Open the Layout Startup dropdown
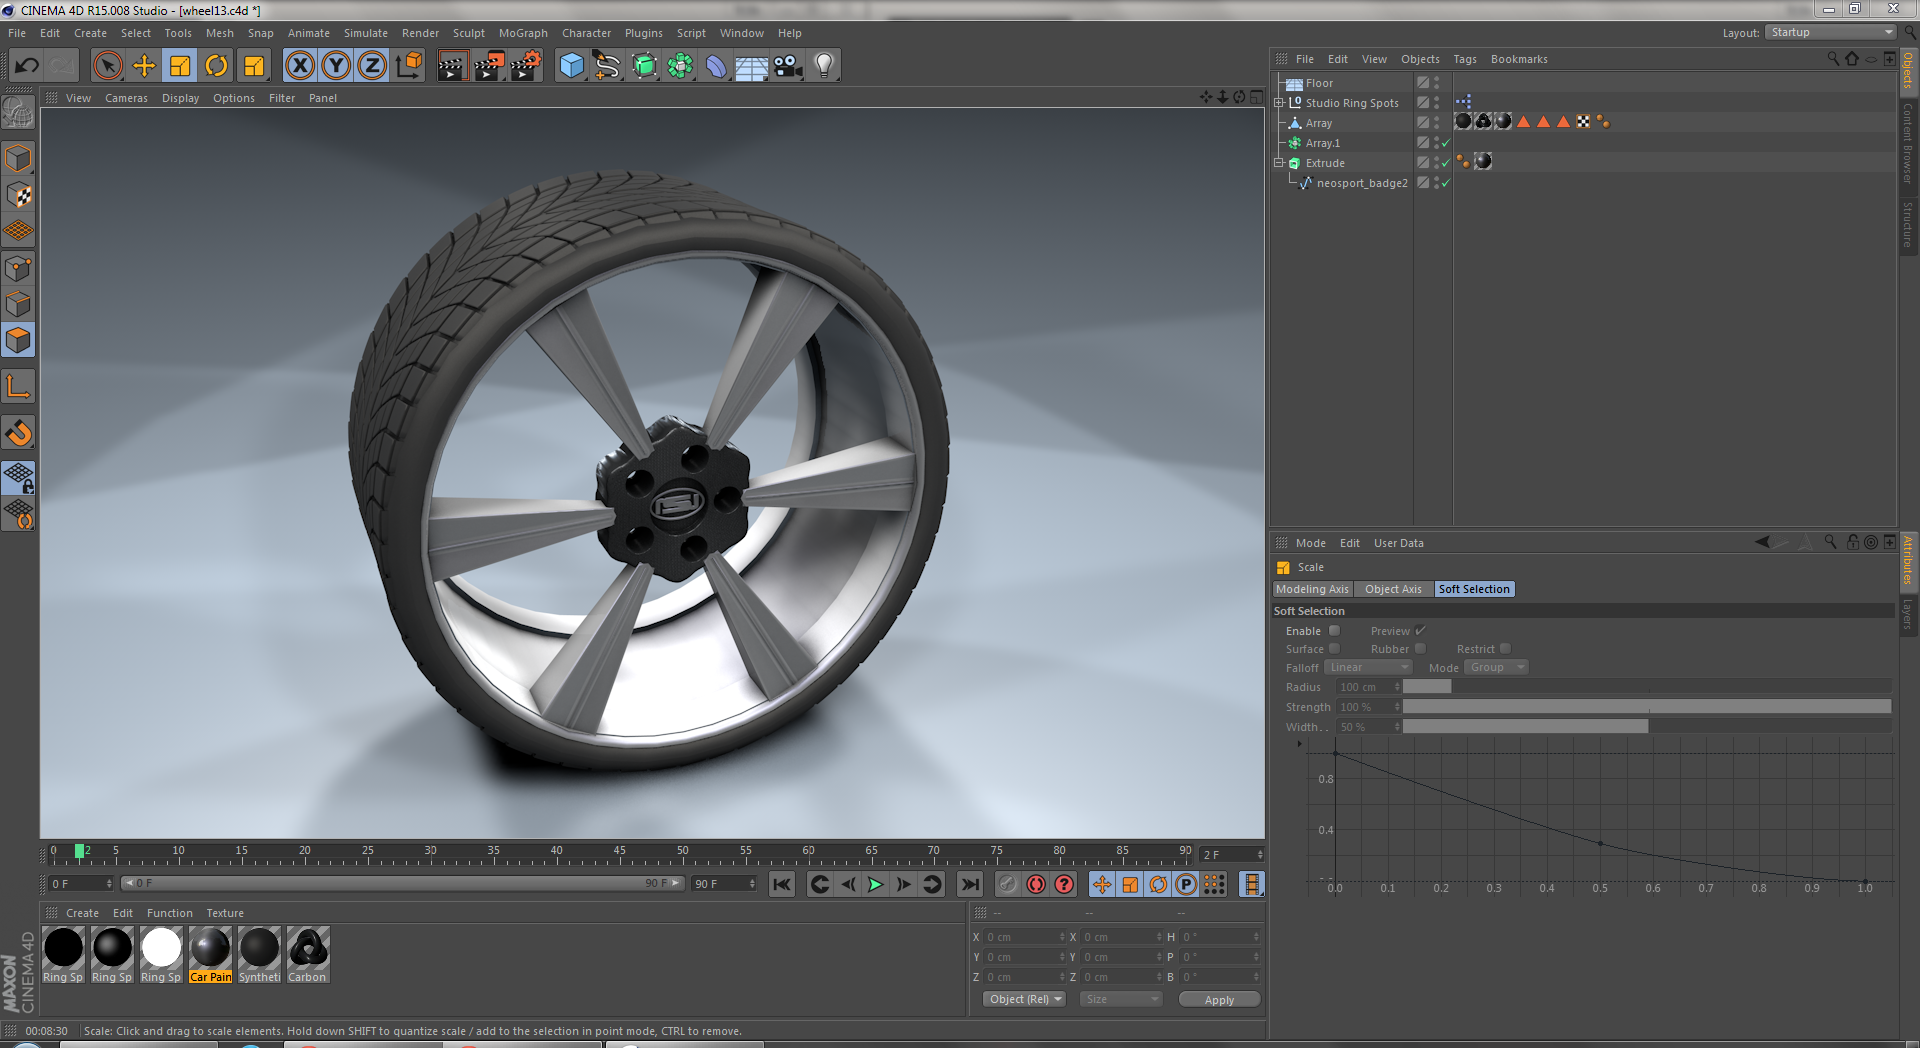The image size is (1920, 1048). [x=1831, y=32]
